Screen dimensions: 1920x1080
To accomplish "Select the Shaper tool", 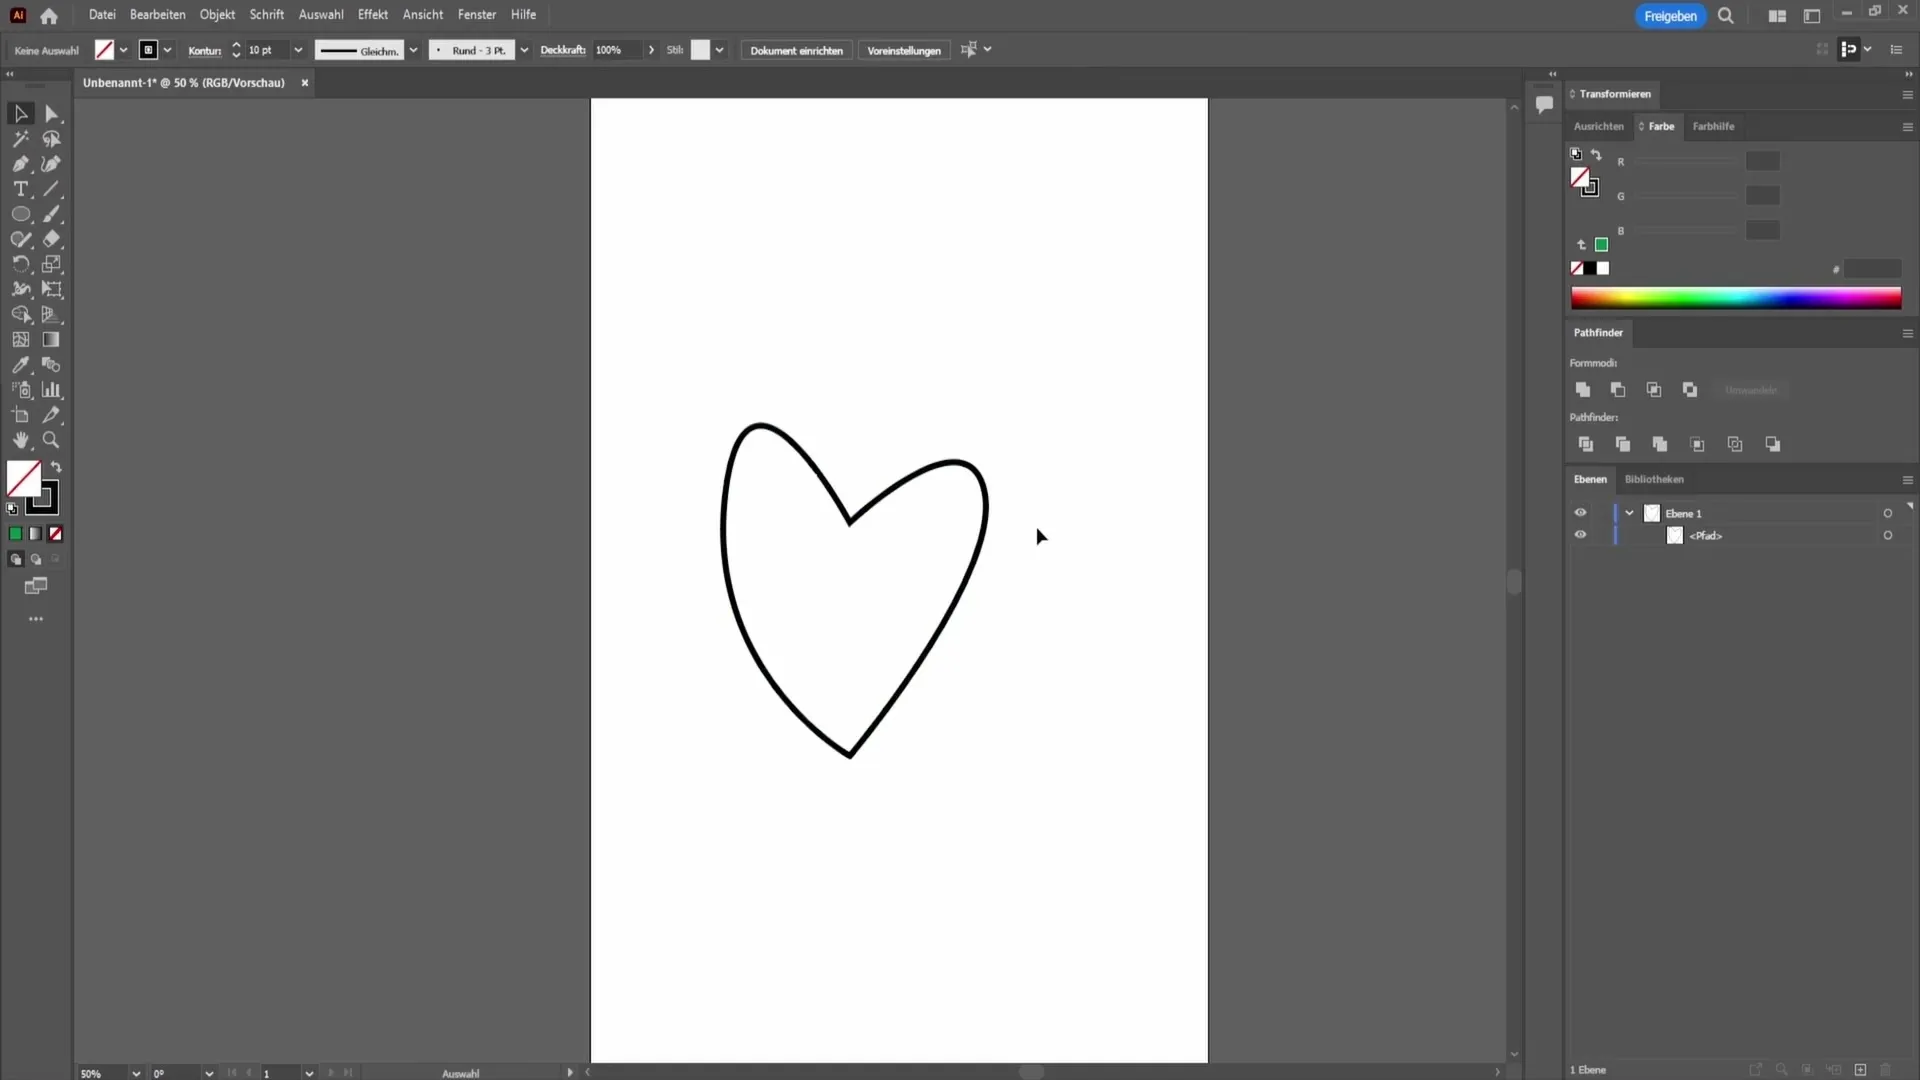I will [20, 239].
